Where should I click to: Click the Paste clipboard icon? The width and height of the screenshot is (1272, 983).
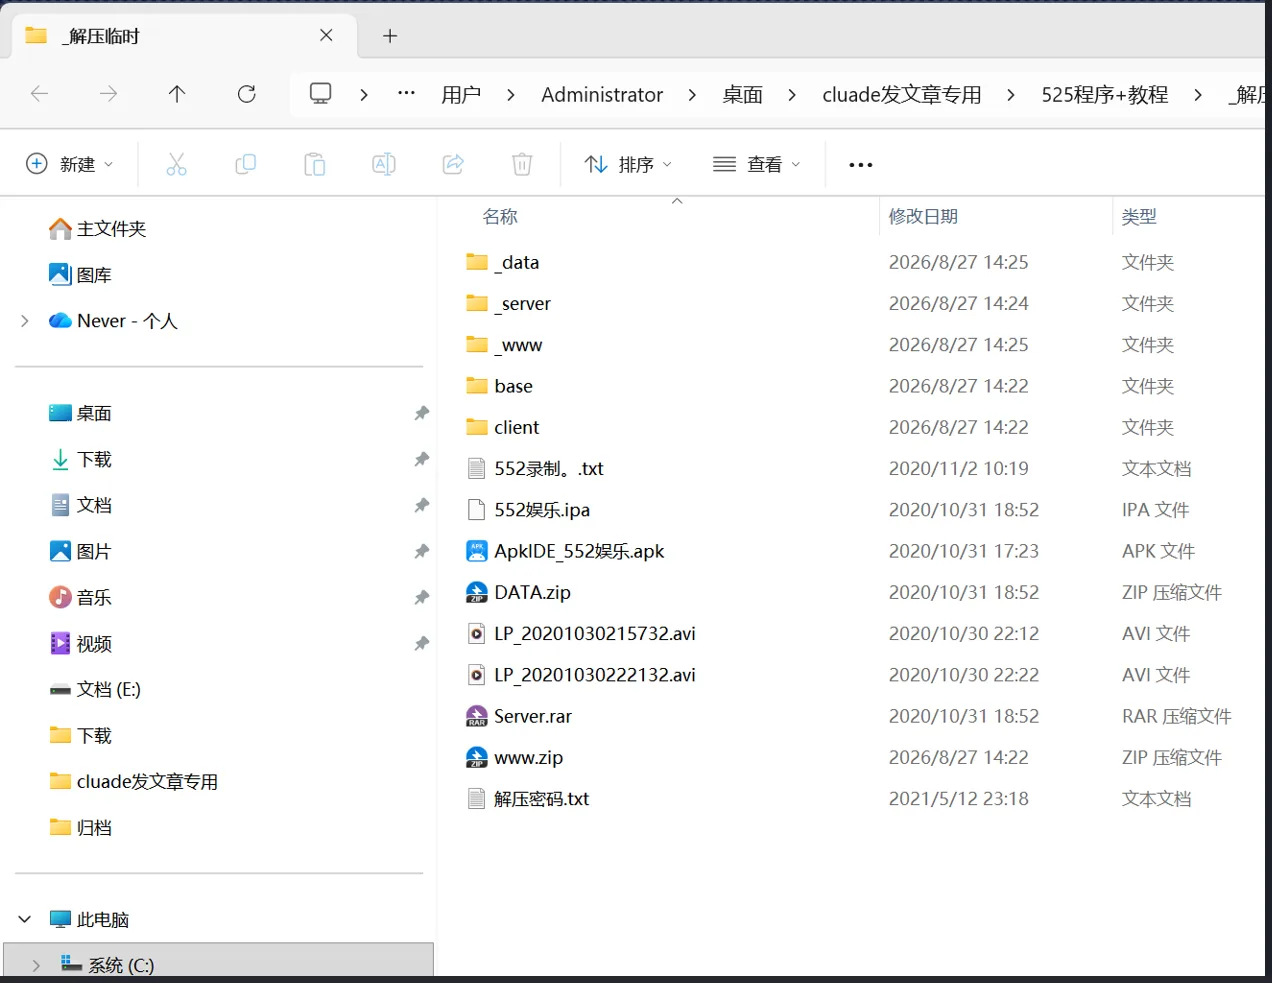pos(314,164)
